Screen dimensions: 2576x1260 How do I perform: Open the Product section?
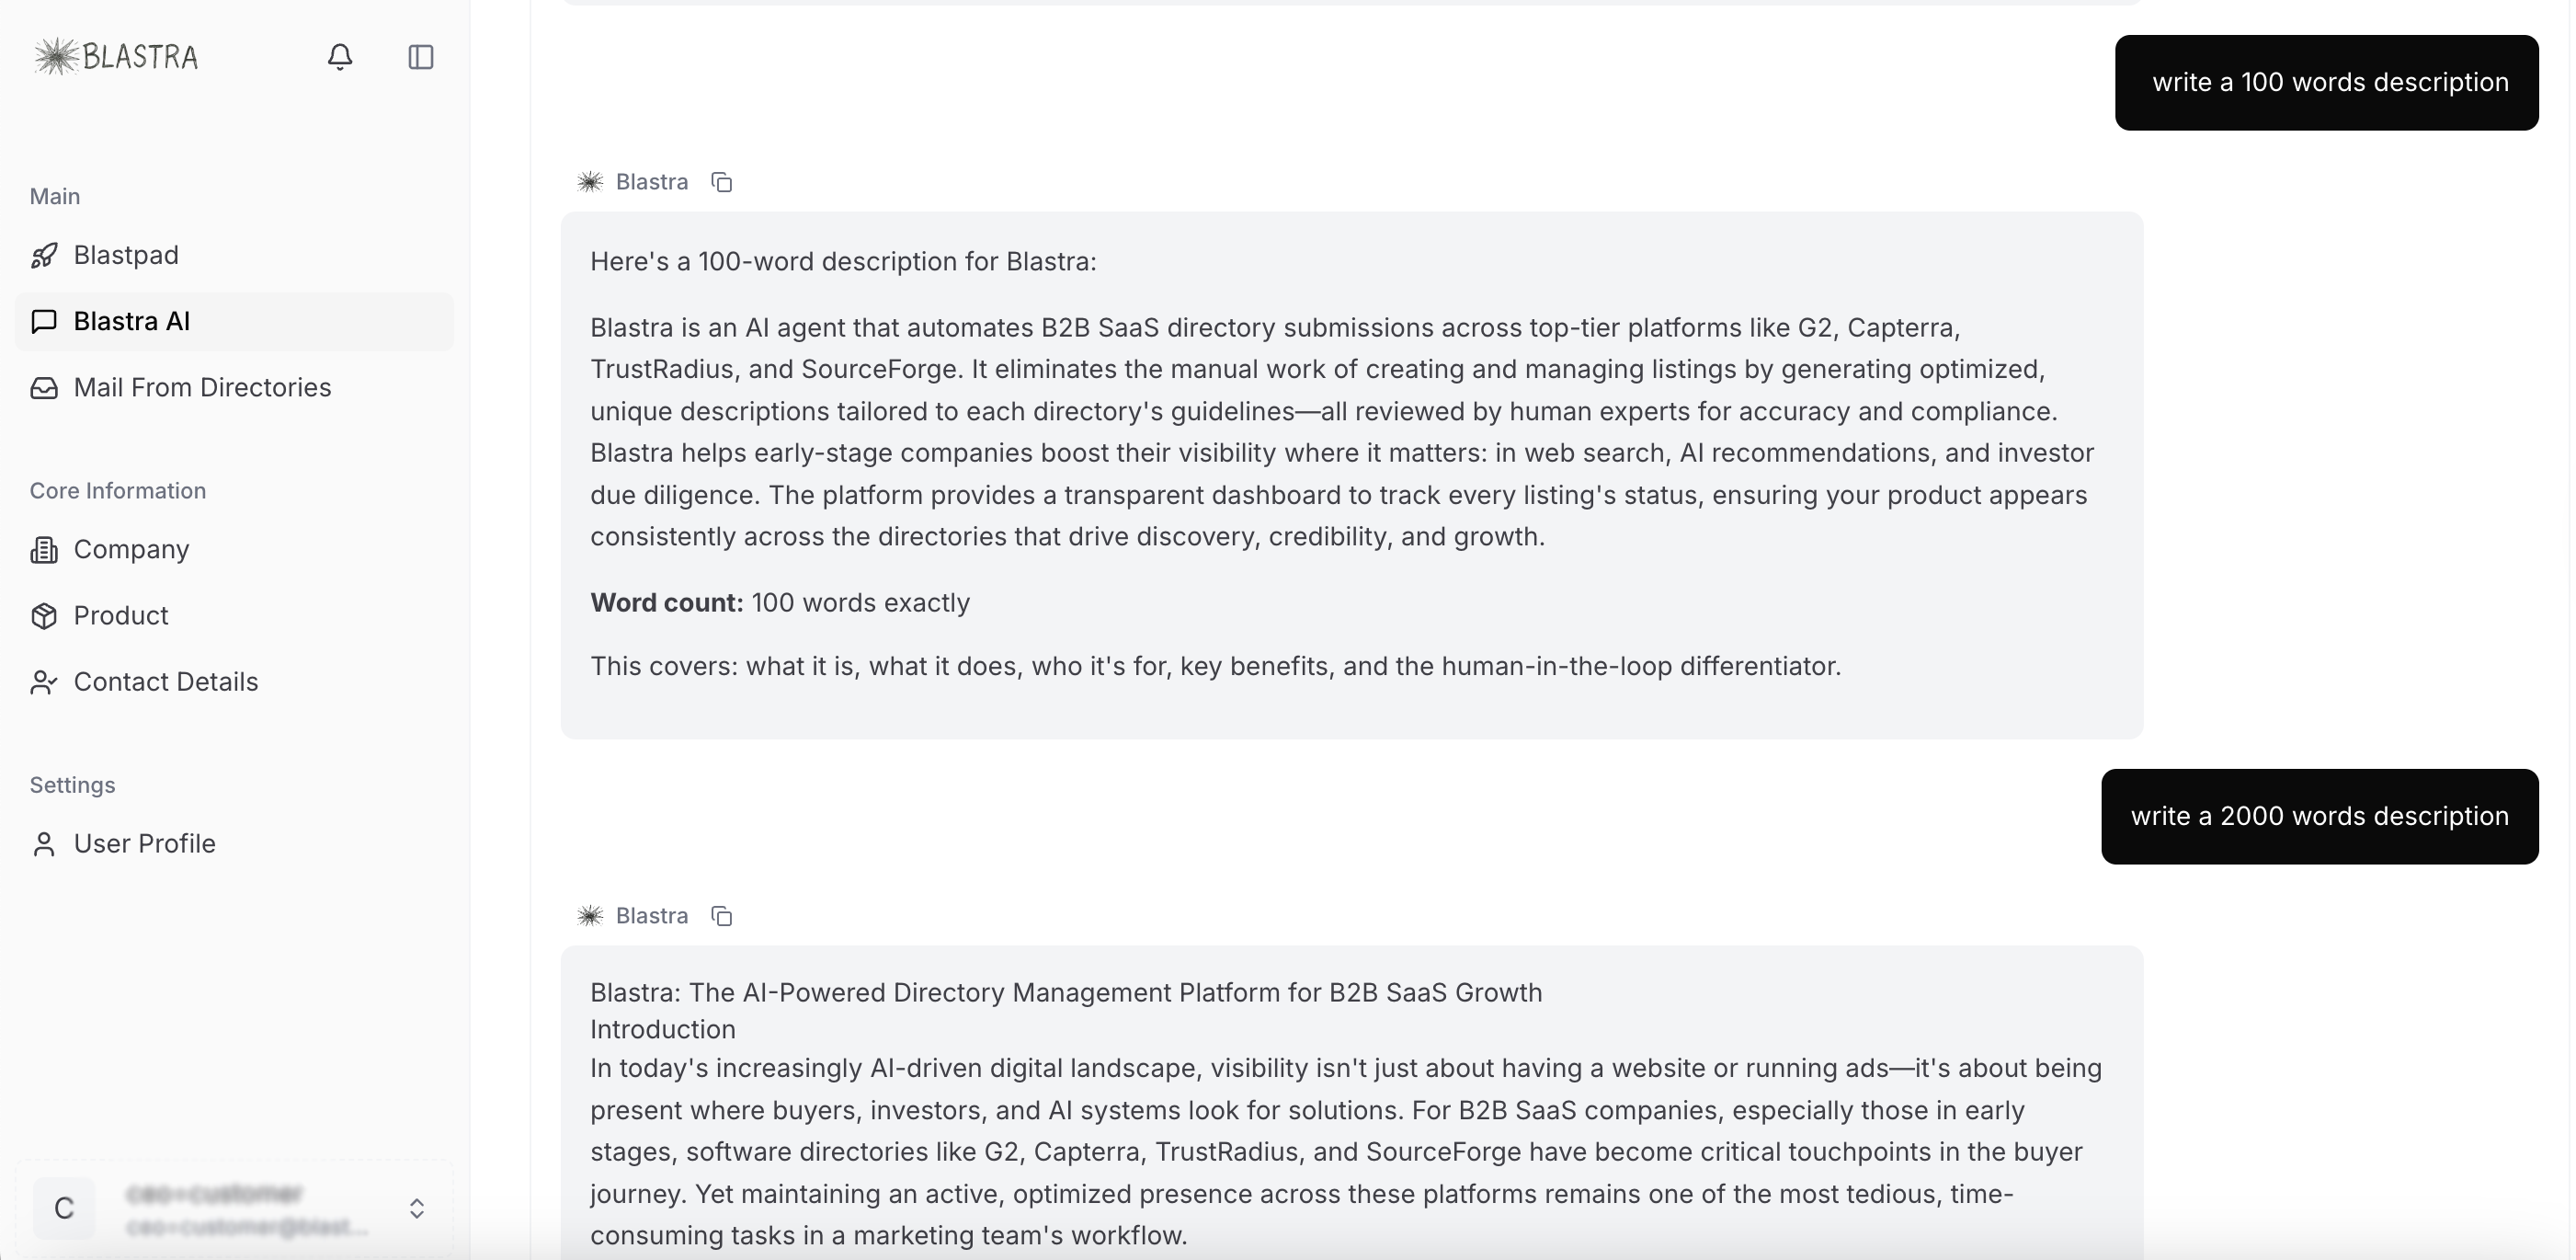[x=121, y=615]
